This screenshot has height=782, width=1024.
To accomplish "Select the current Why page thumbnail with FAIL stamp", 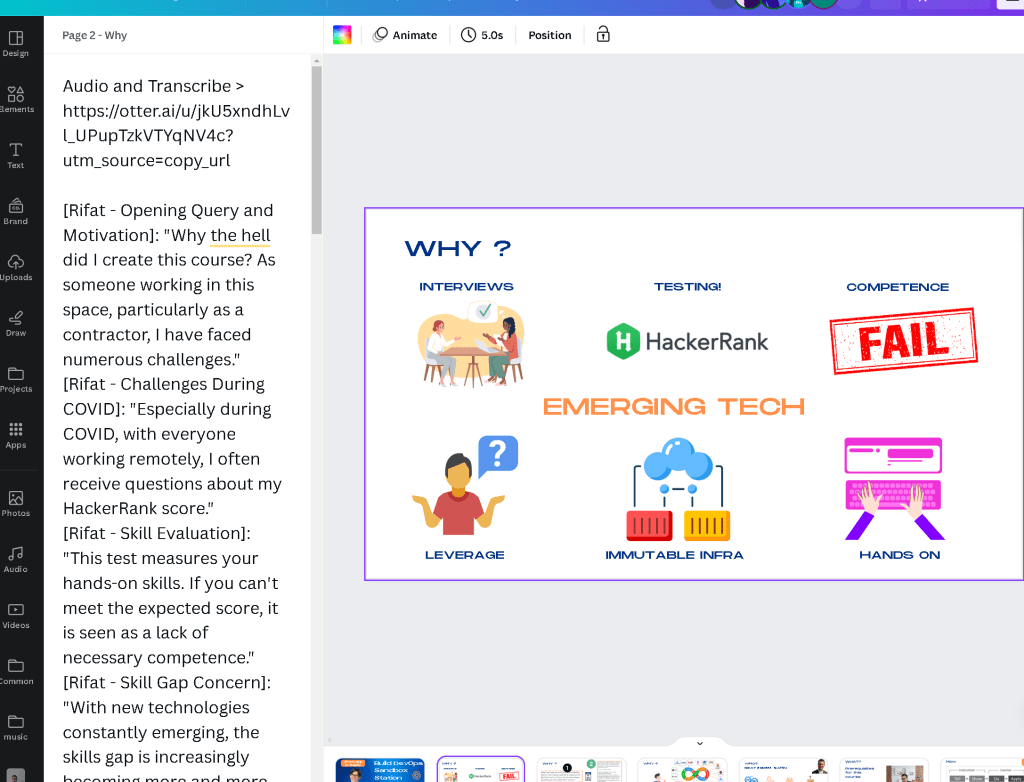I will click(x=481, y=770).
